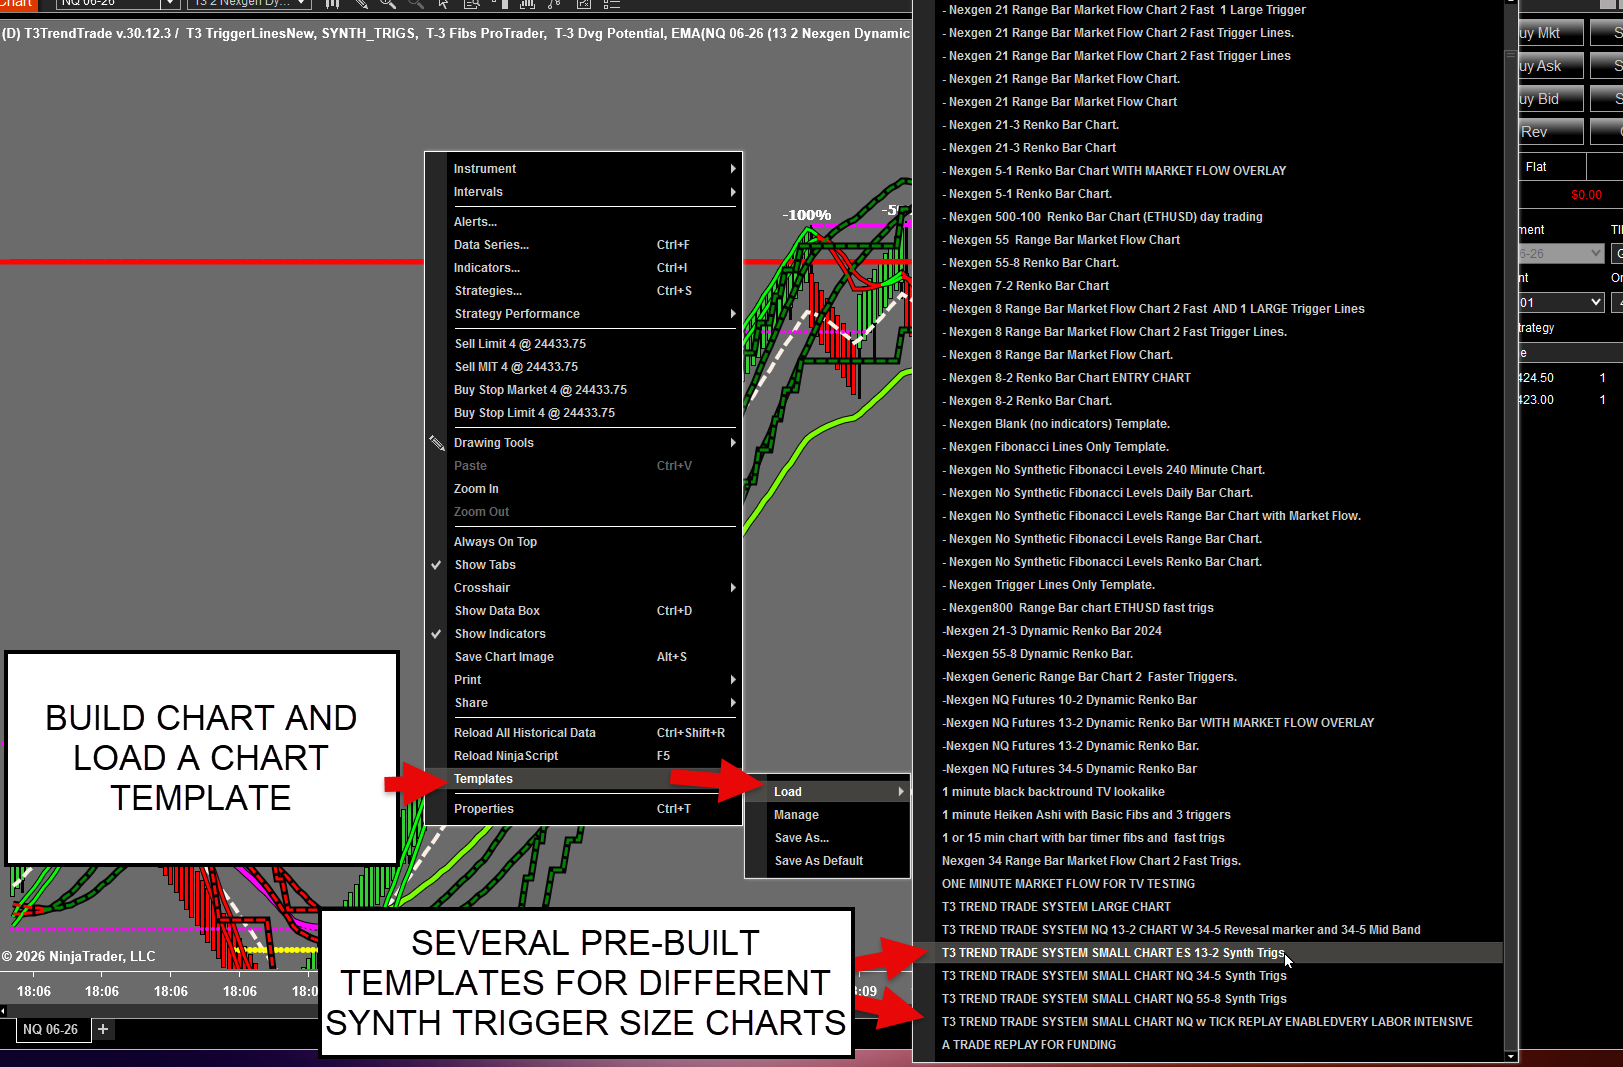The image size is (1623, 1067).
Task: Click the zoom in magnifier toolbar icon
Action: [x=387, y=4]
